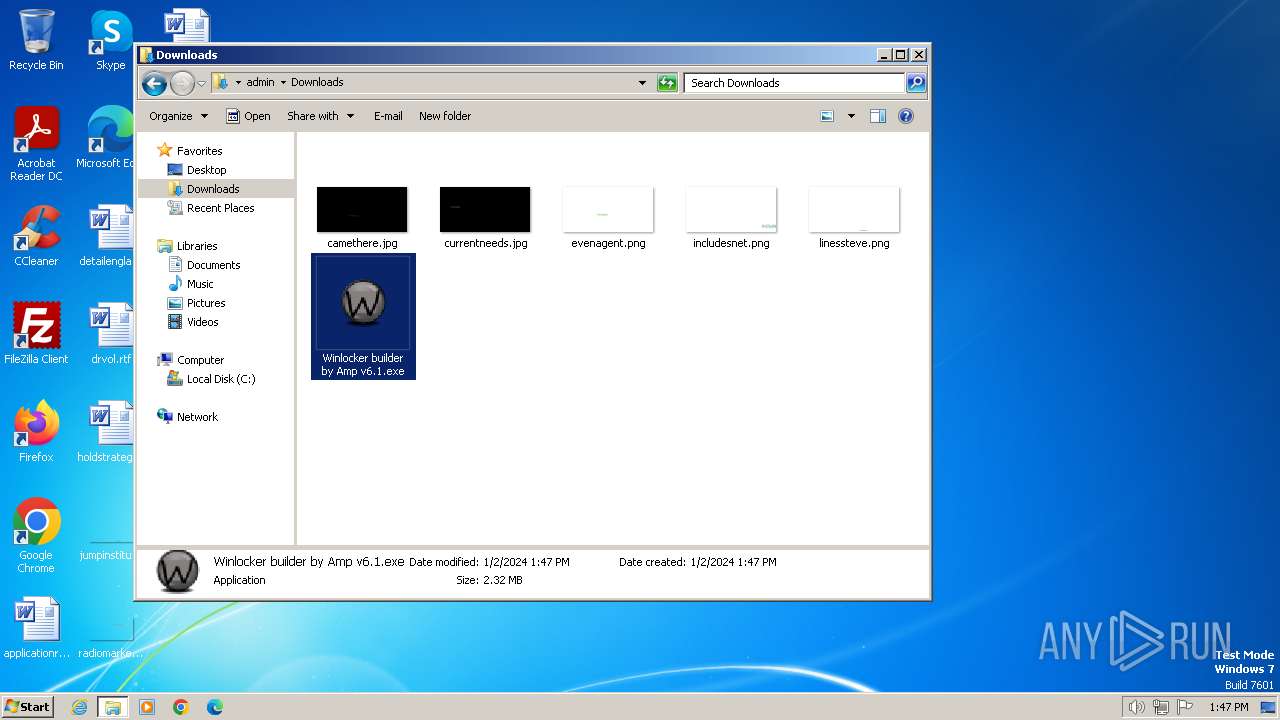Open the view options dropdown arrow

[851, 116]
